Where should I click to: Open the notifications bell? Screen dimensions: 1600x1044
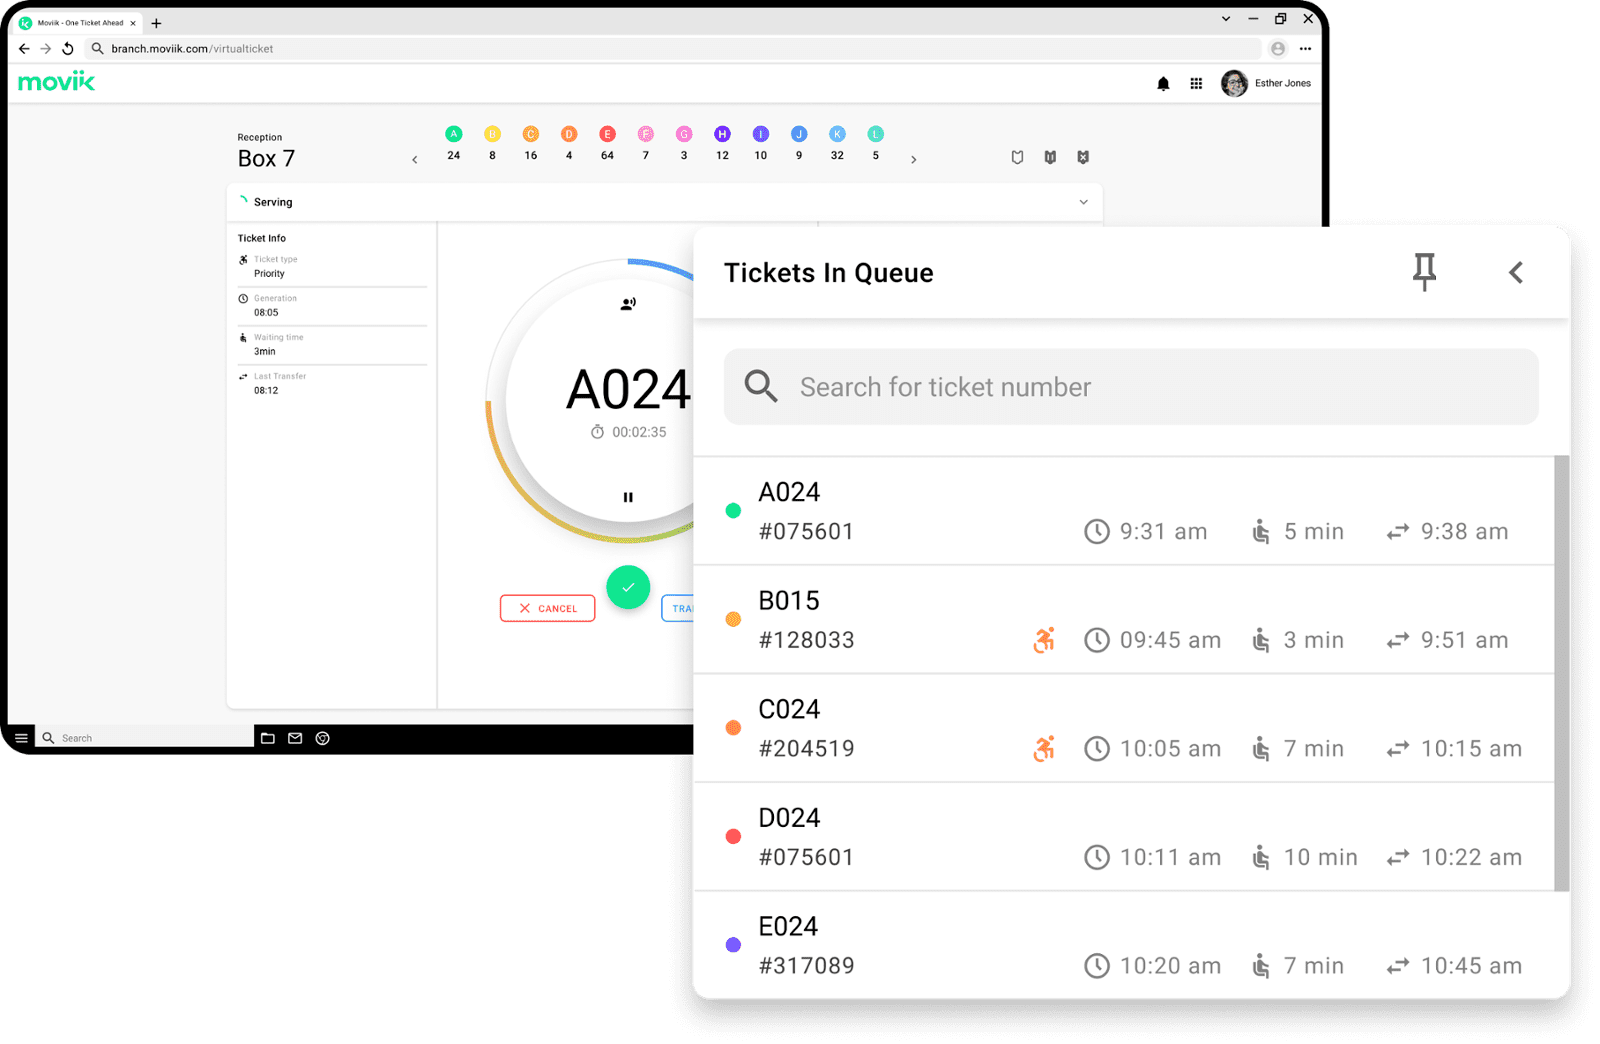[x=1163, y=84]
